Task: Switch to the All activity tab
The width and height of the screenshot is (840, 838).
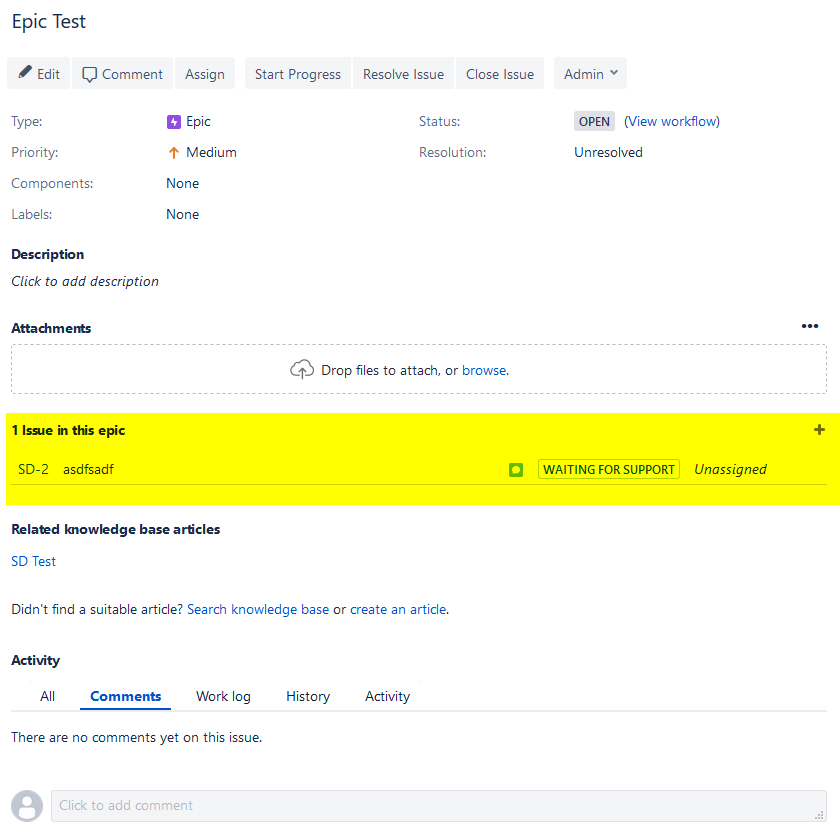Action: coord(47,696)
